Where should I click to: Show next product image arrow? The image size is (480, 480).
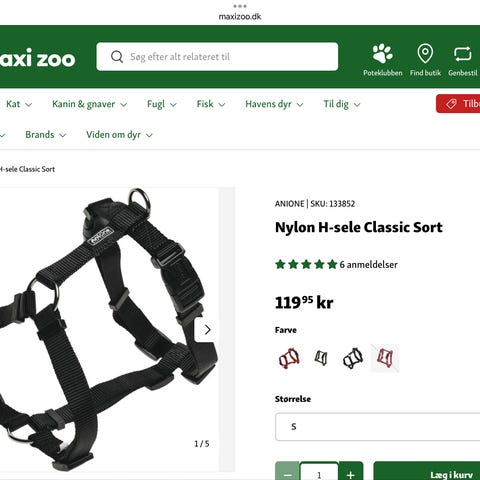point(207,330)
